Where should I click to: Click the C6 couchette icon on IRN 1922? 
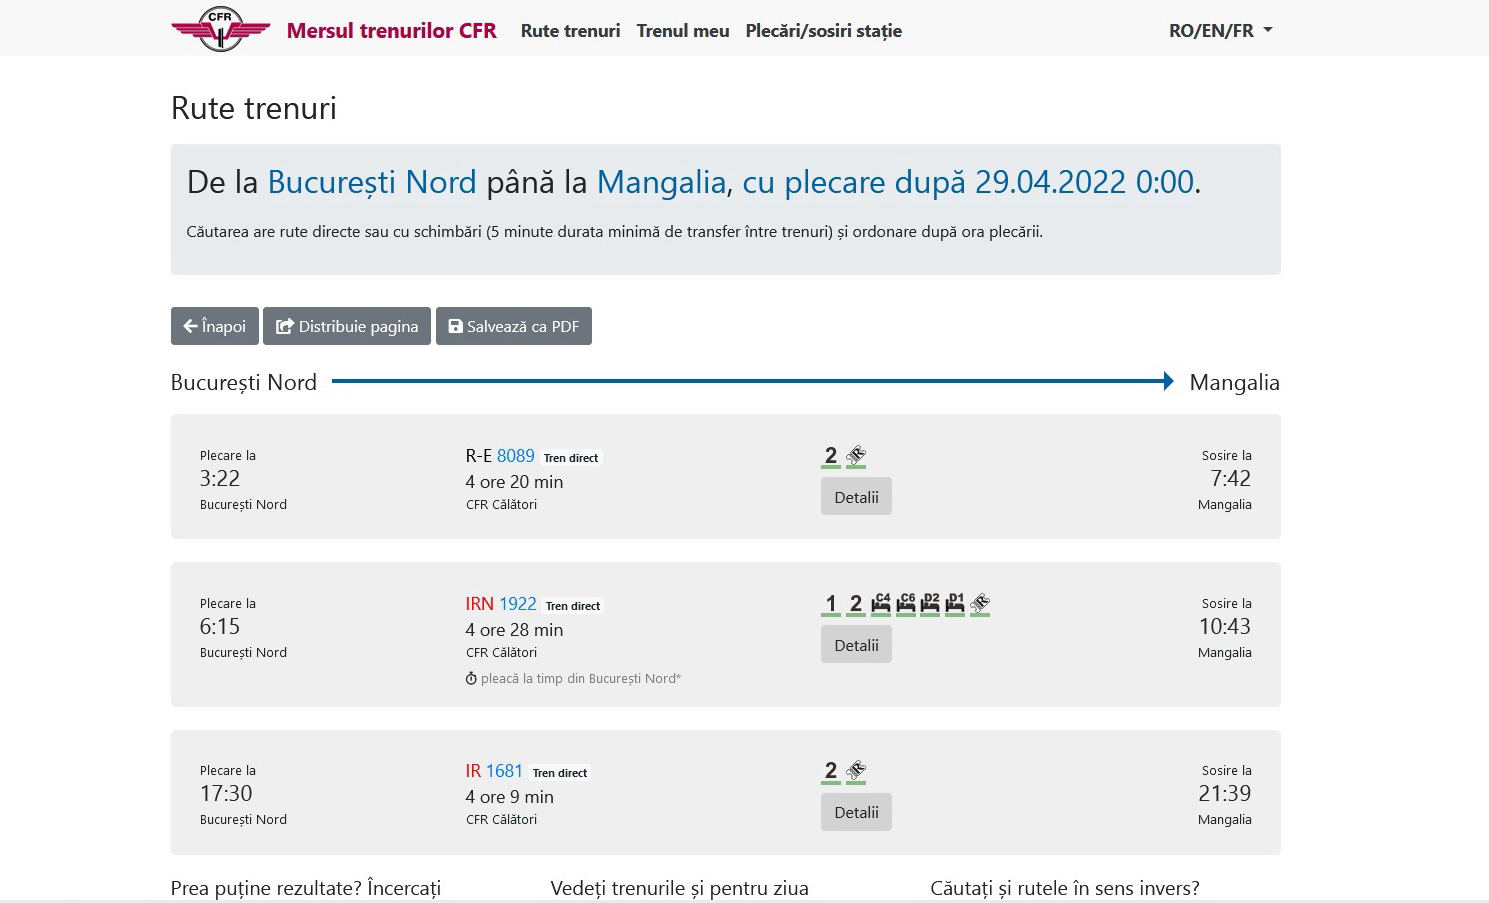906,603
